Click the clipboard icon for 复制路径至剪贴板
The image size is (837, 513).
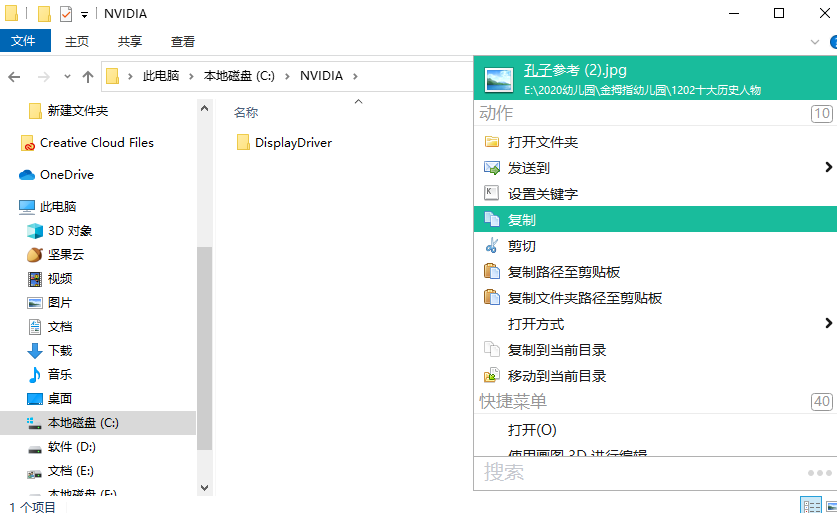tap(491, 272)
